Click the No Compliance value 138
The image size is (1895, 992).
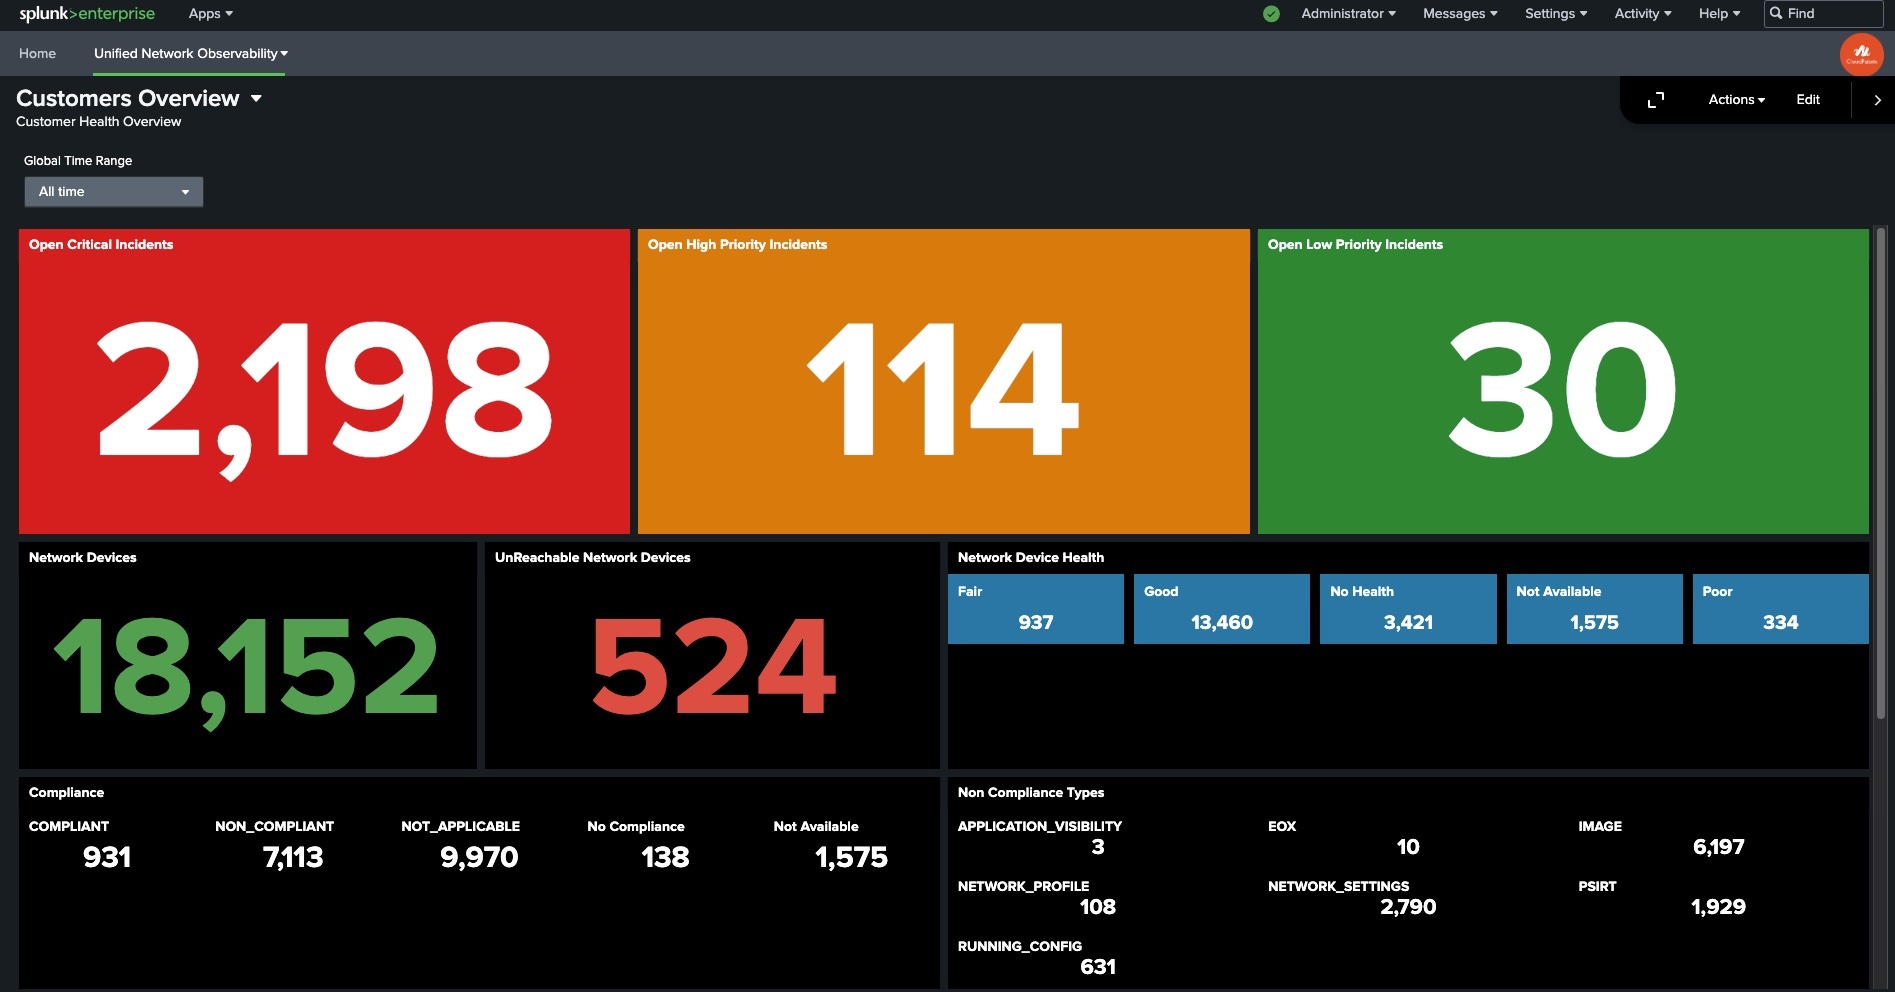665,858
